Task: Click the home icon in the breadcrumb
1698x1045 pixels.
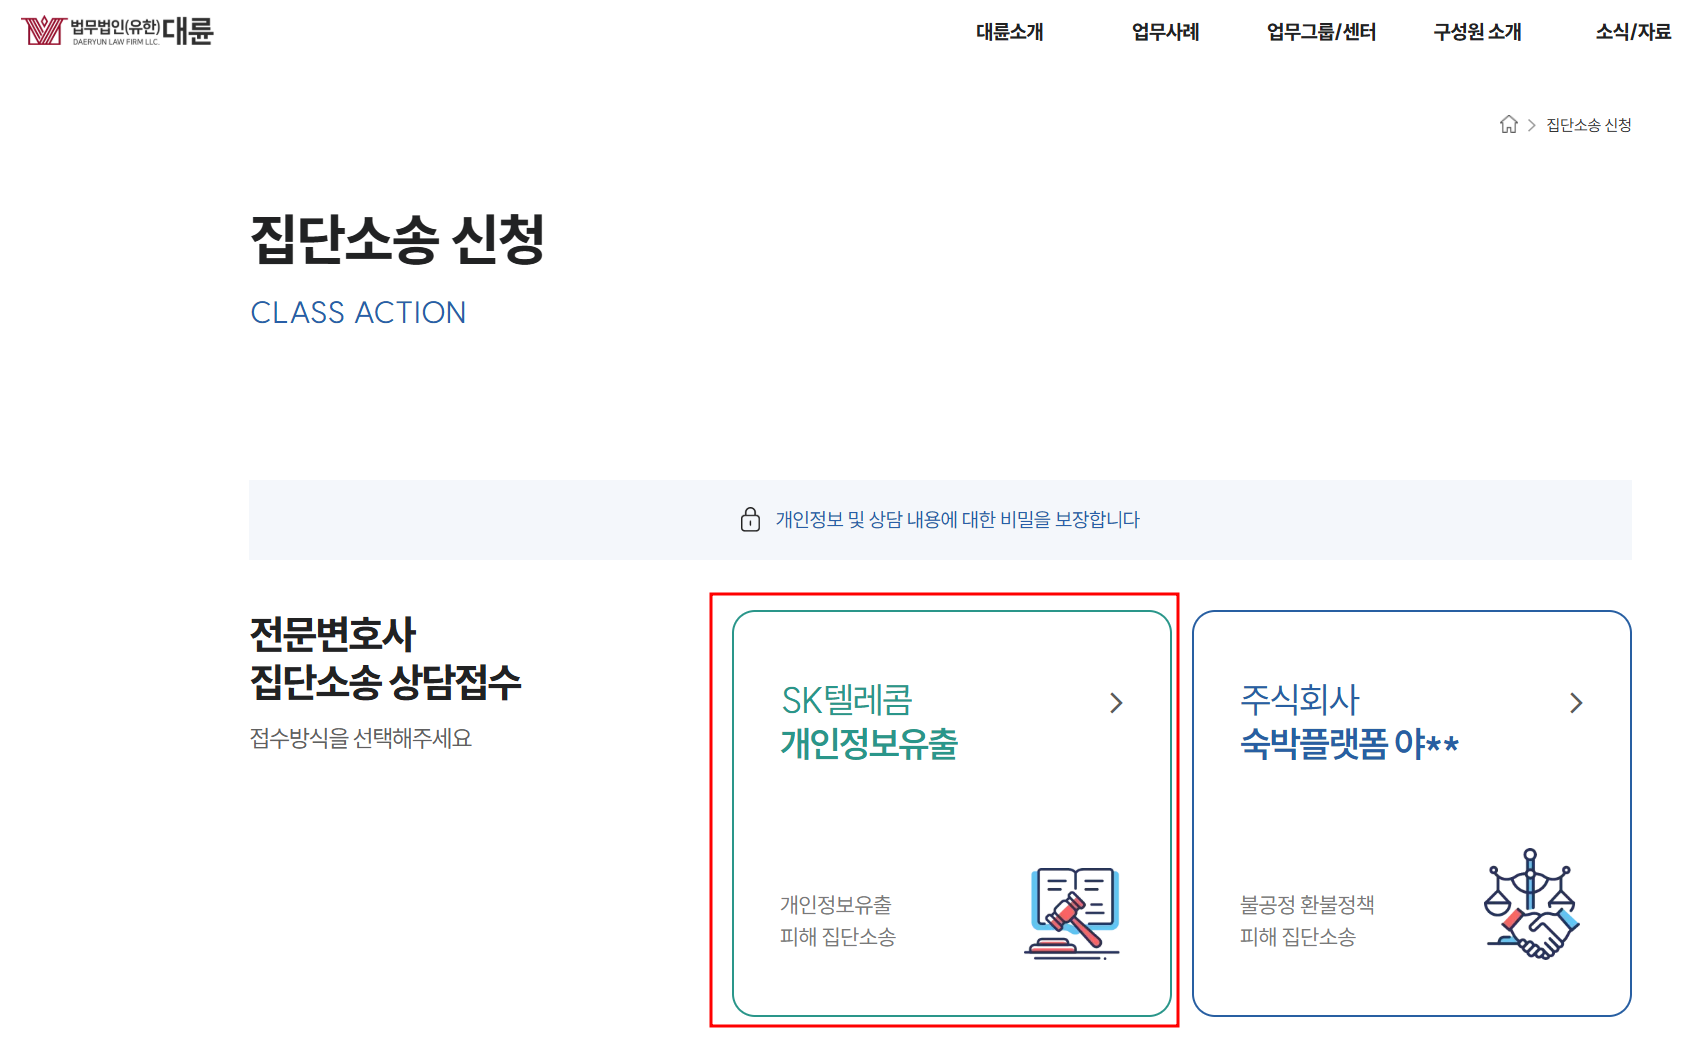Action: point(1508,124)
